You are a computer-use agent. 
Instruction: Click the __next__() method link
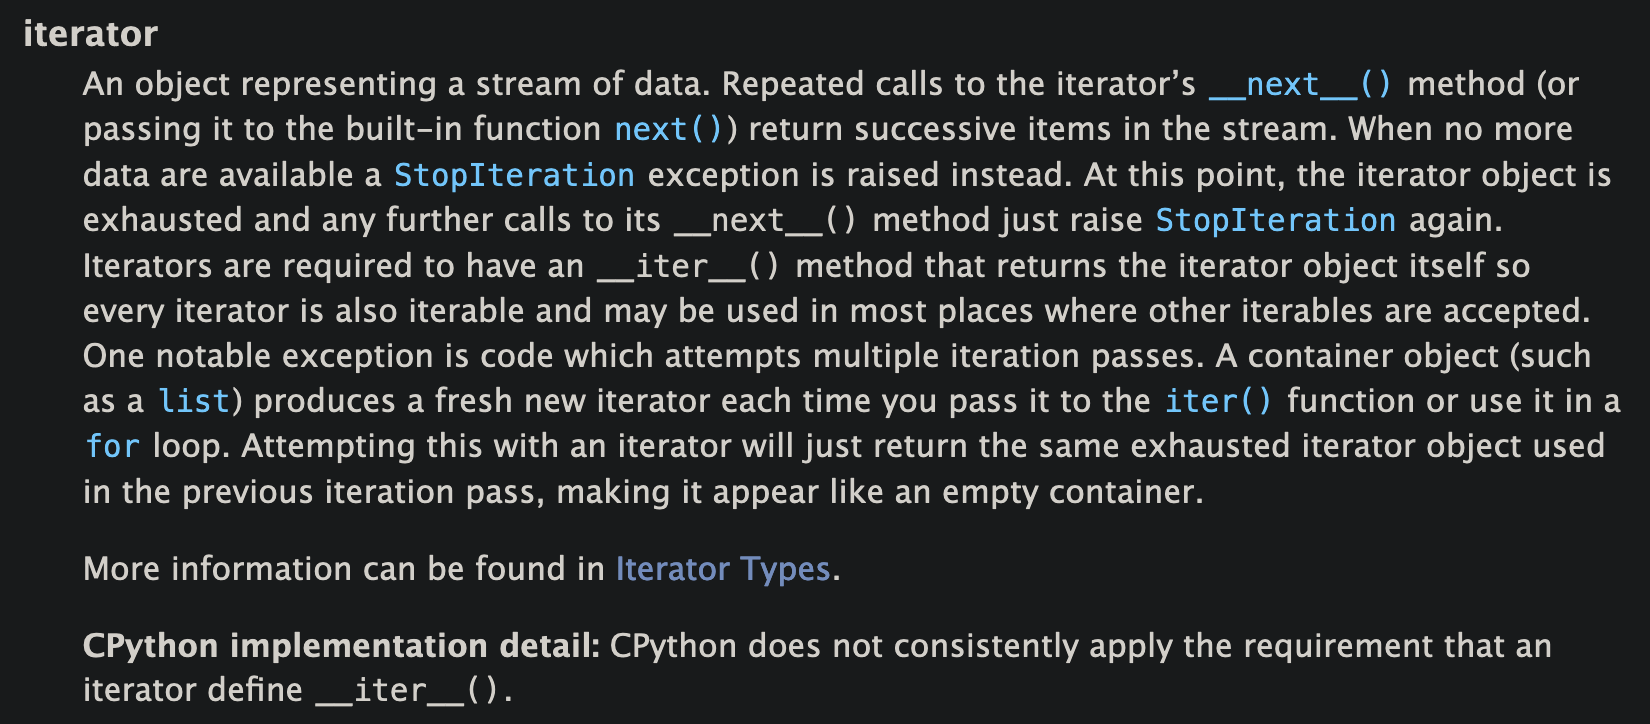coord(1300,85)
